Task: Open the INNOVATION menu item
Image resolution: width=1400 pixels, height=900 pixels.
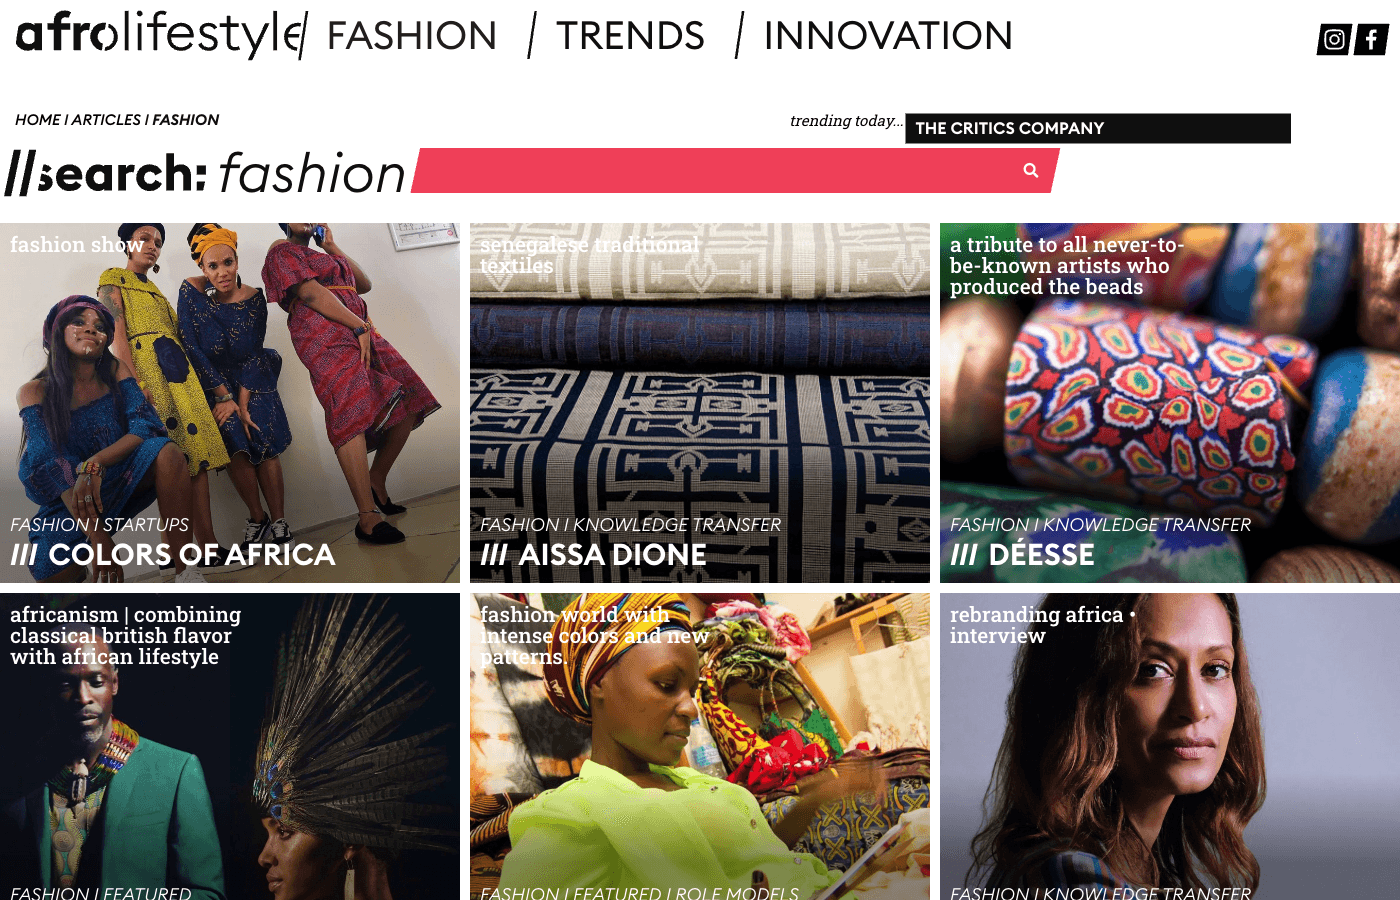Action: pyautogui.click(x=888, y=36)
